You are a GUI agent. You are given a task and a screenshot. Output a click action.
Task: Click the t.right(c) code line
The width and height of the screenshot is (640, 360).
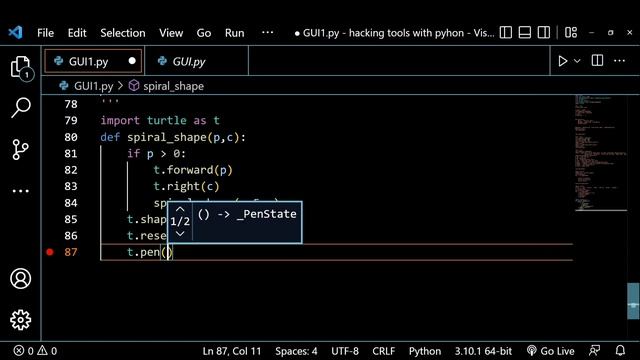pyautogui.click(x=186, y=186)
